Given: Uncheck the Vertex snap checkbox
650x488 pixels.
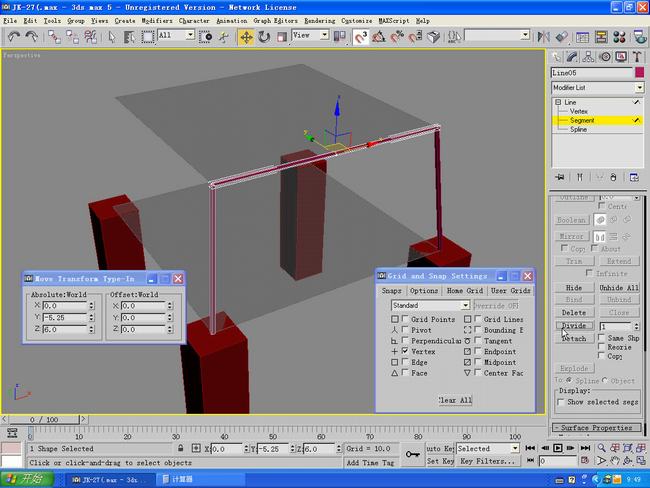Looking at the screenshot, I should pos(405,351).
